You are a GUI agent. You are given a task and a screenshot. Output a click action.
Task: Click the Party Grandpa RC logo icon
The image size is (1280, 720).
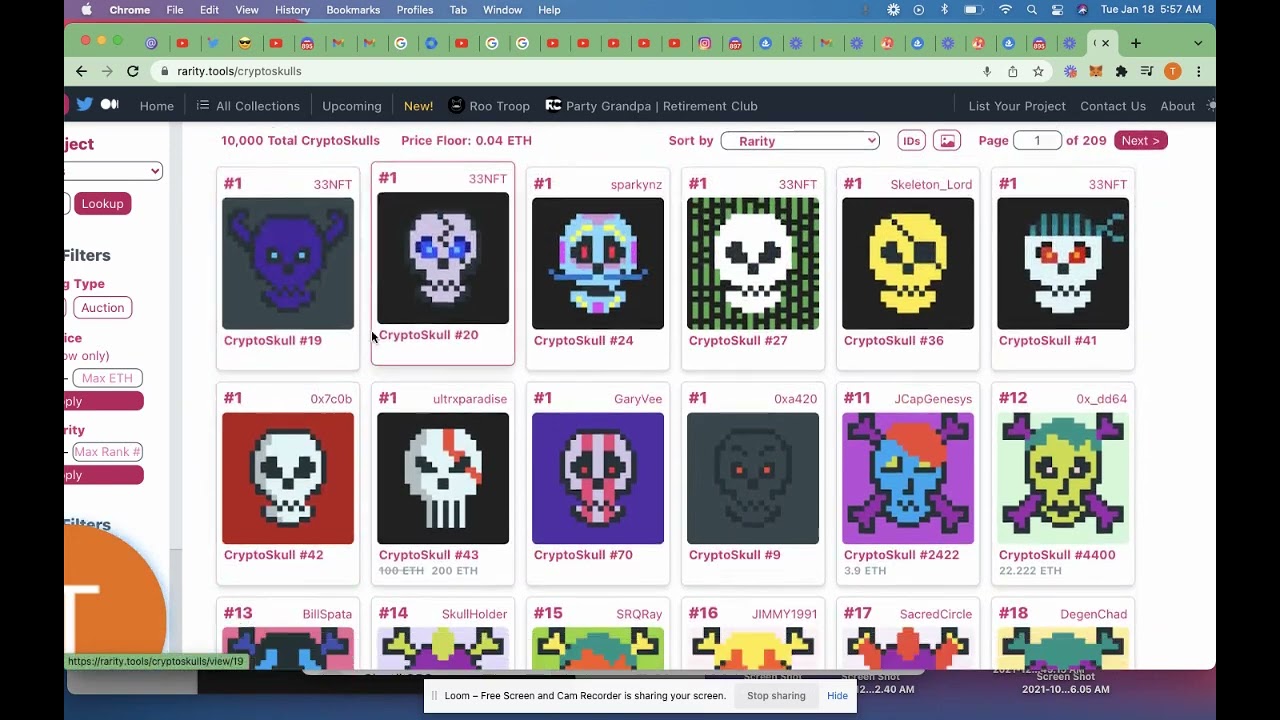[553, 105]
